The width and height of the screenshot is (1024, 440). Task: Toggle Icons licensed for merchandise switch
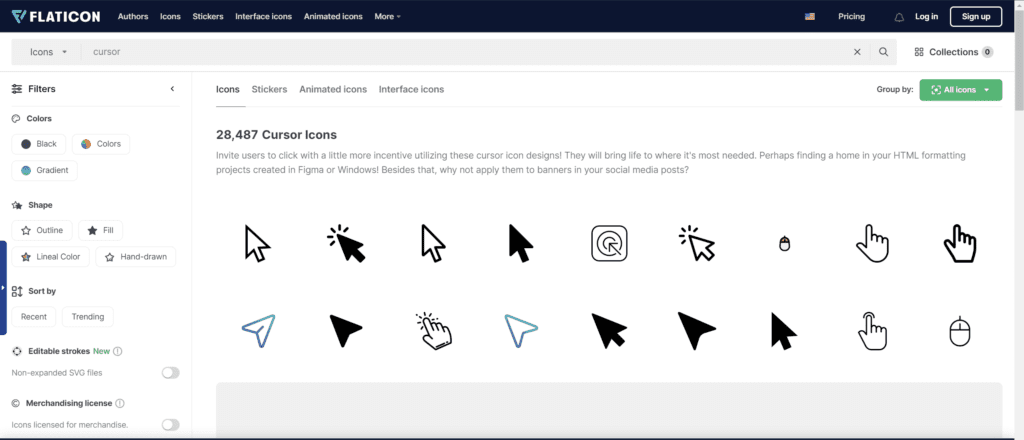pyautogui.click(x=170, y=425)
